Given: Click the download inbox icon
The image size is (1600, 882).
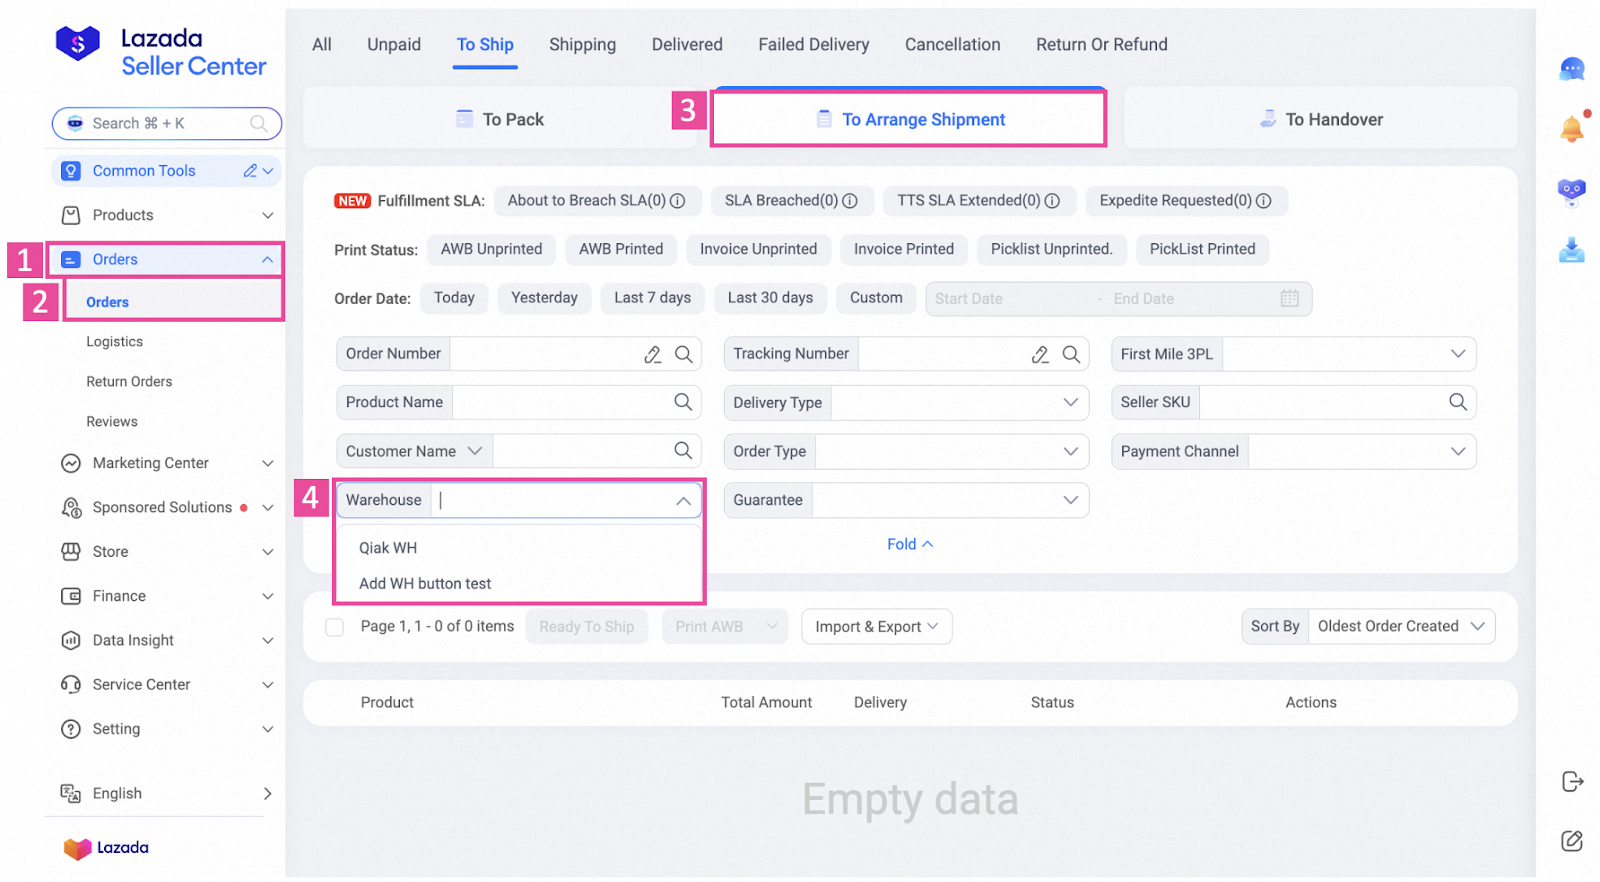Looking at the screenshot, I should coord(1571,250).
